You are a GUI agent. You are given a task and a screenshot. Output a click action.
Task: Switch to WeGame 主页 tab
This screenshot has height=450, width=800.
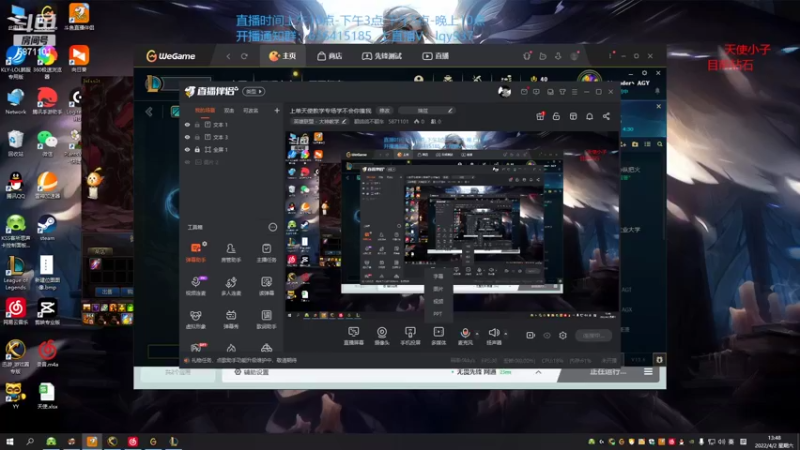pyautogui.click(x=283, y=56)
